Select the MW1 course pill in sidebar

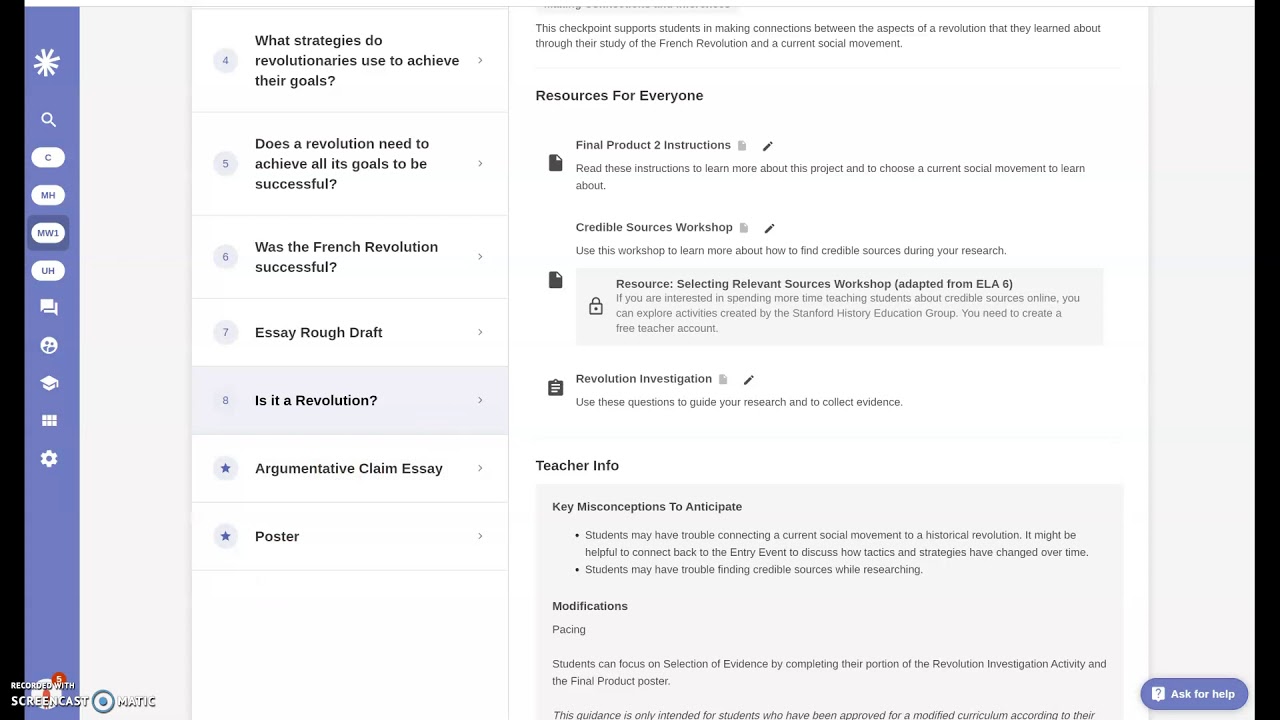click(48, 233)
